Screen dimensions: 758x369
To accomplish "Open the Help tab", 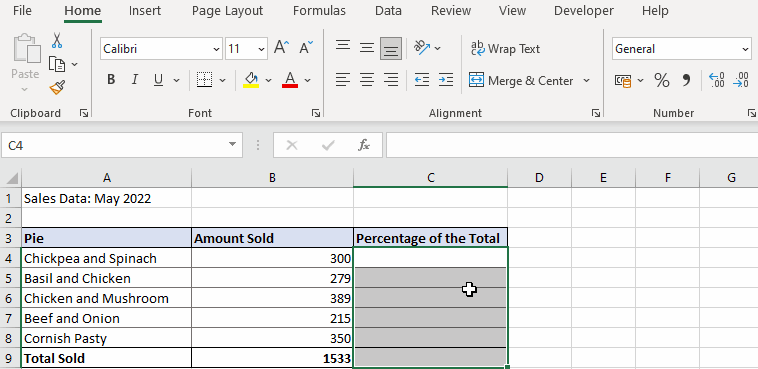I will tap(655, 11).
